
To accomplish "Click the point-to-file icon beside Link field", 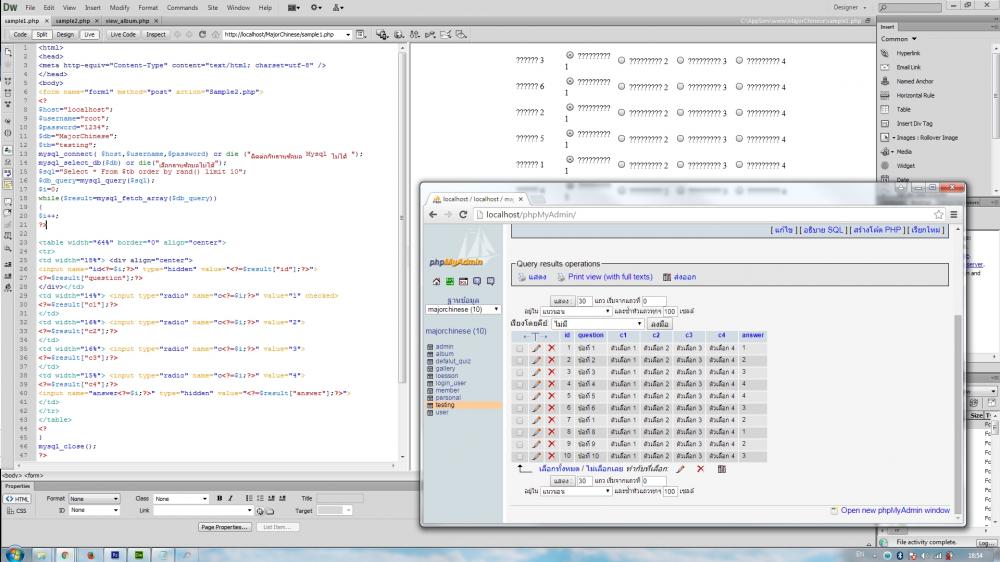I will coord(260,511).
